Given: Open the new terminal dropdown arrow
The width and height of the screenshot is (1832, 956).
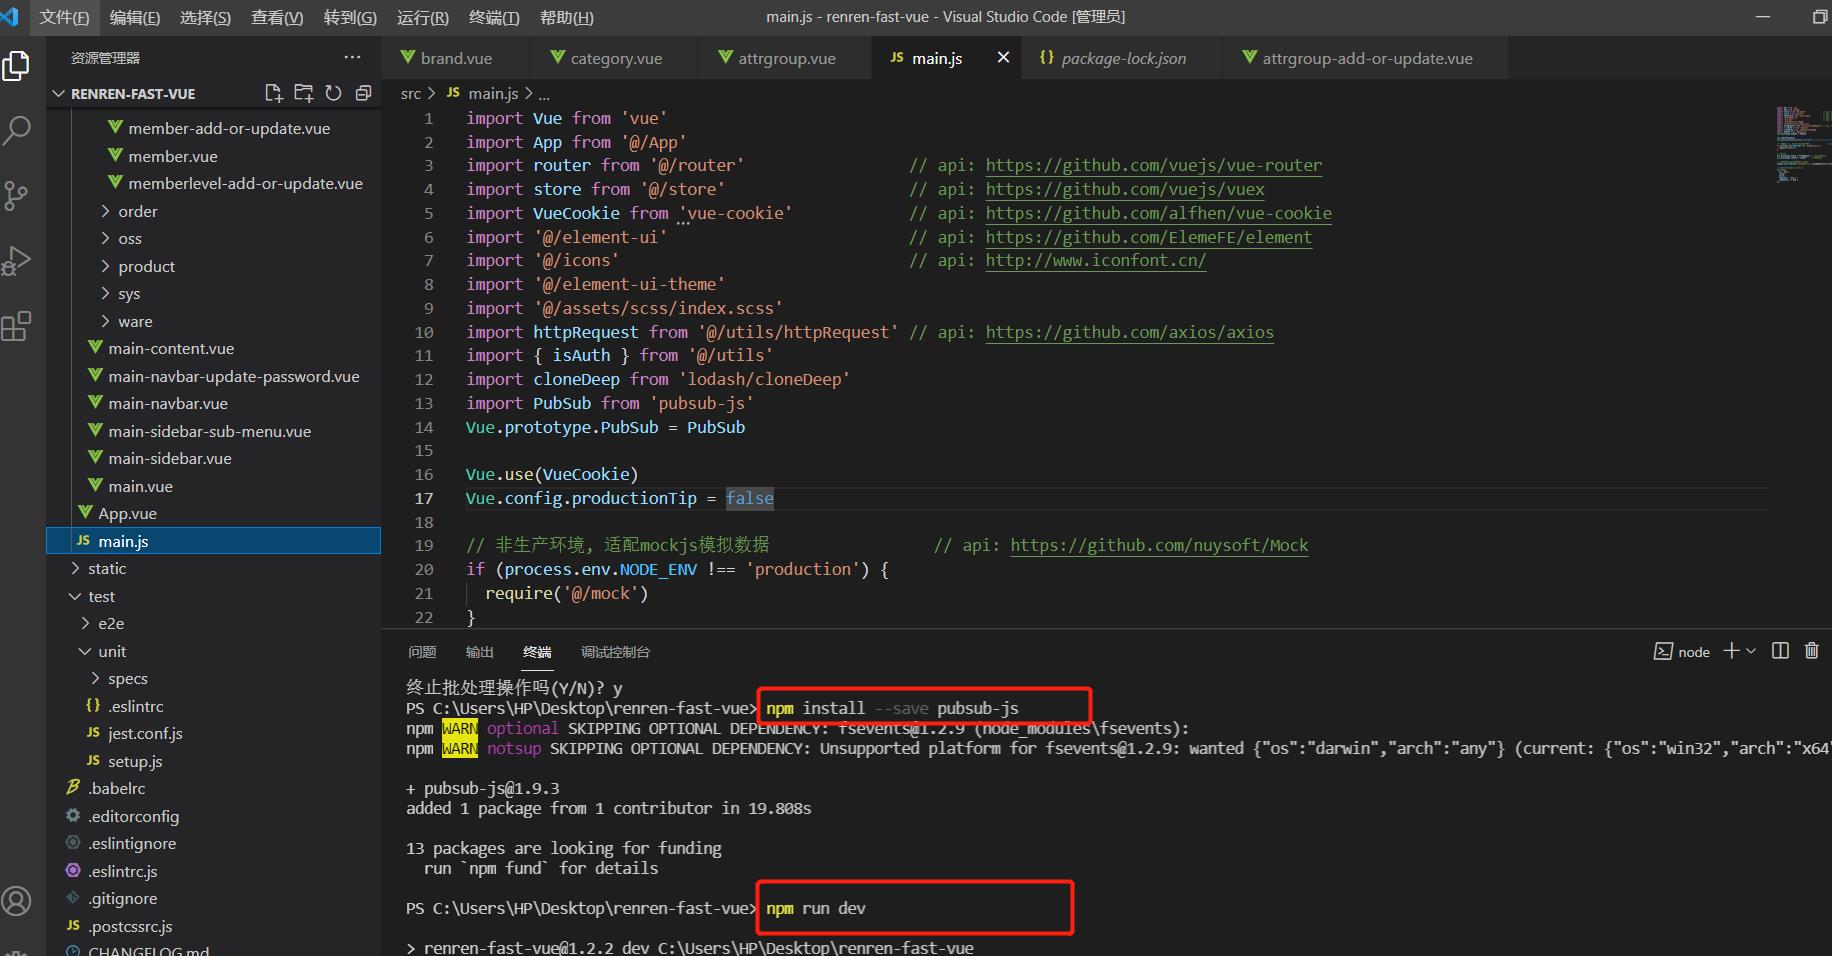Looking at the screenshot, I should (1750, 651).
